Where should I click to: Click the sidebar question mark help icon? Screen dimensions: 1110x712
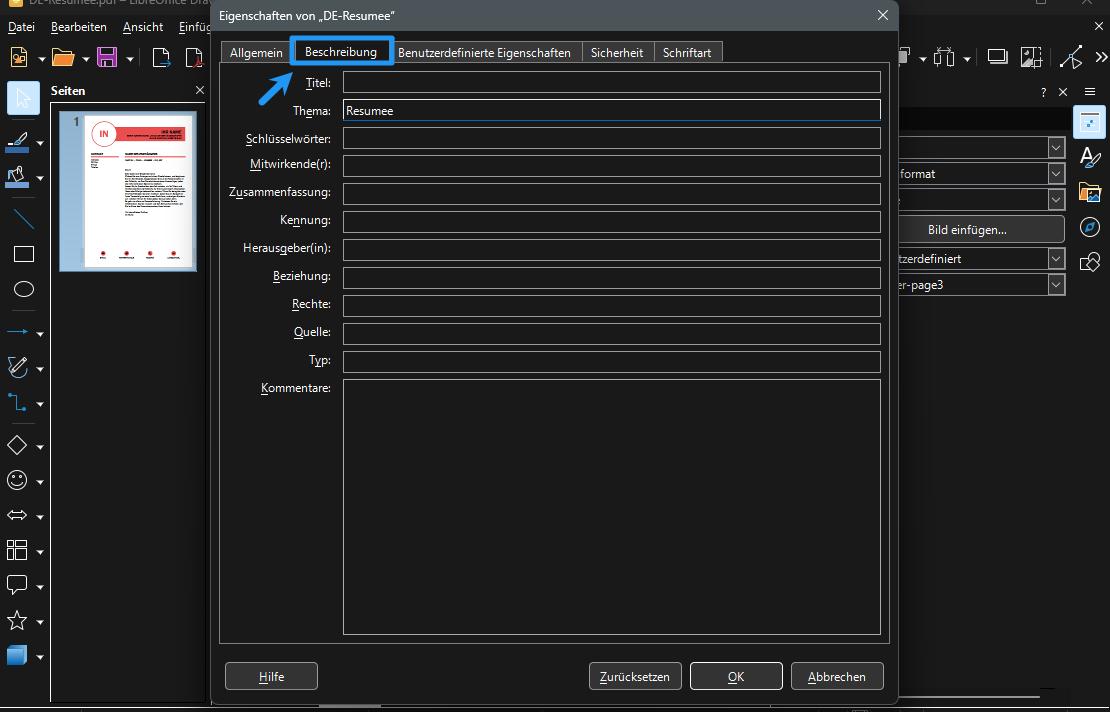click(1043, 92)
